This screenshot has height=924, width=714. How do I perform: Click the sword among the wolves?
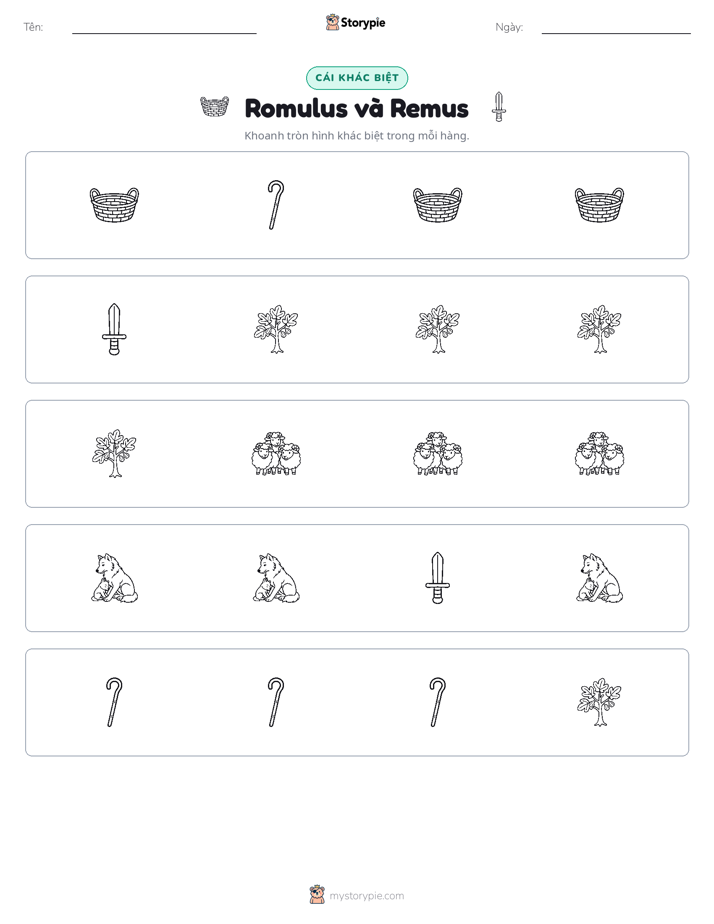click(437, 578)
